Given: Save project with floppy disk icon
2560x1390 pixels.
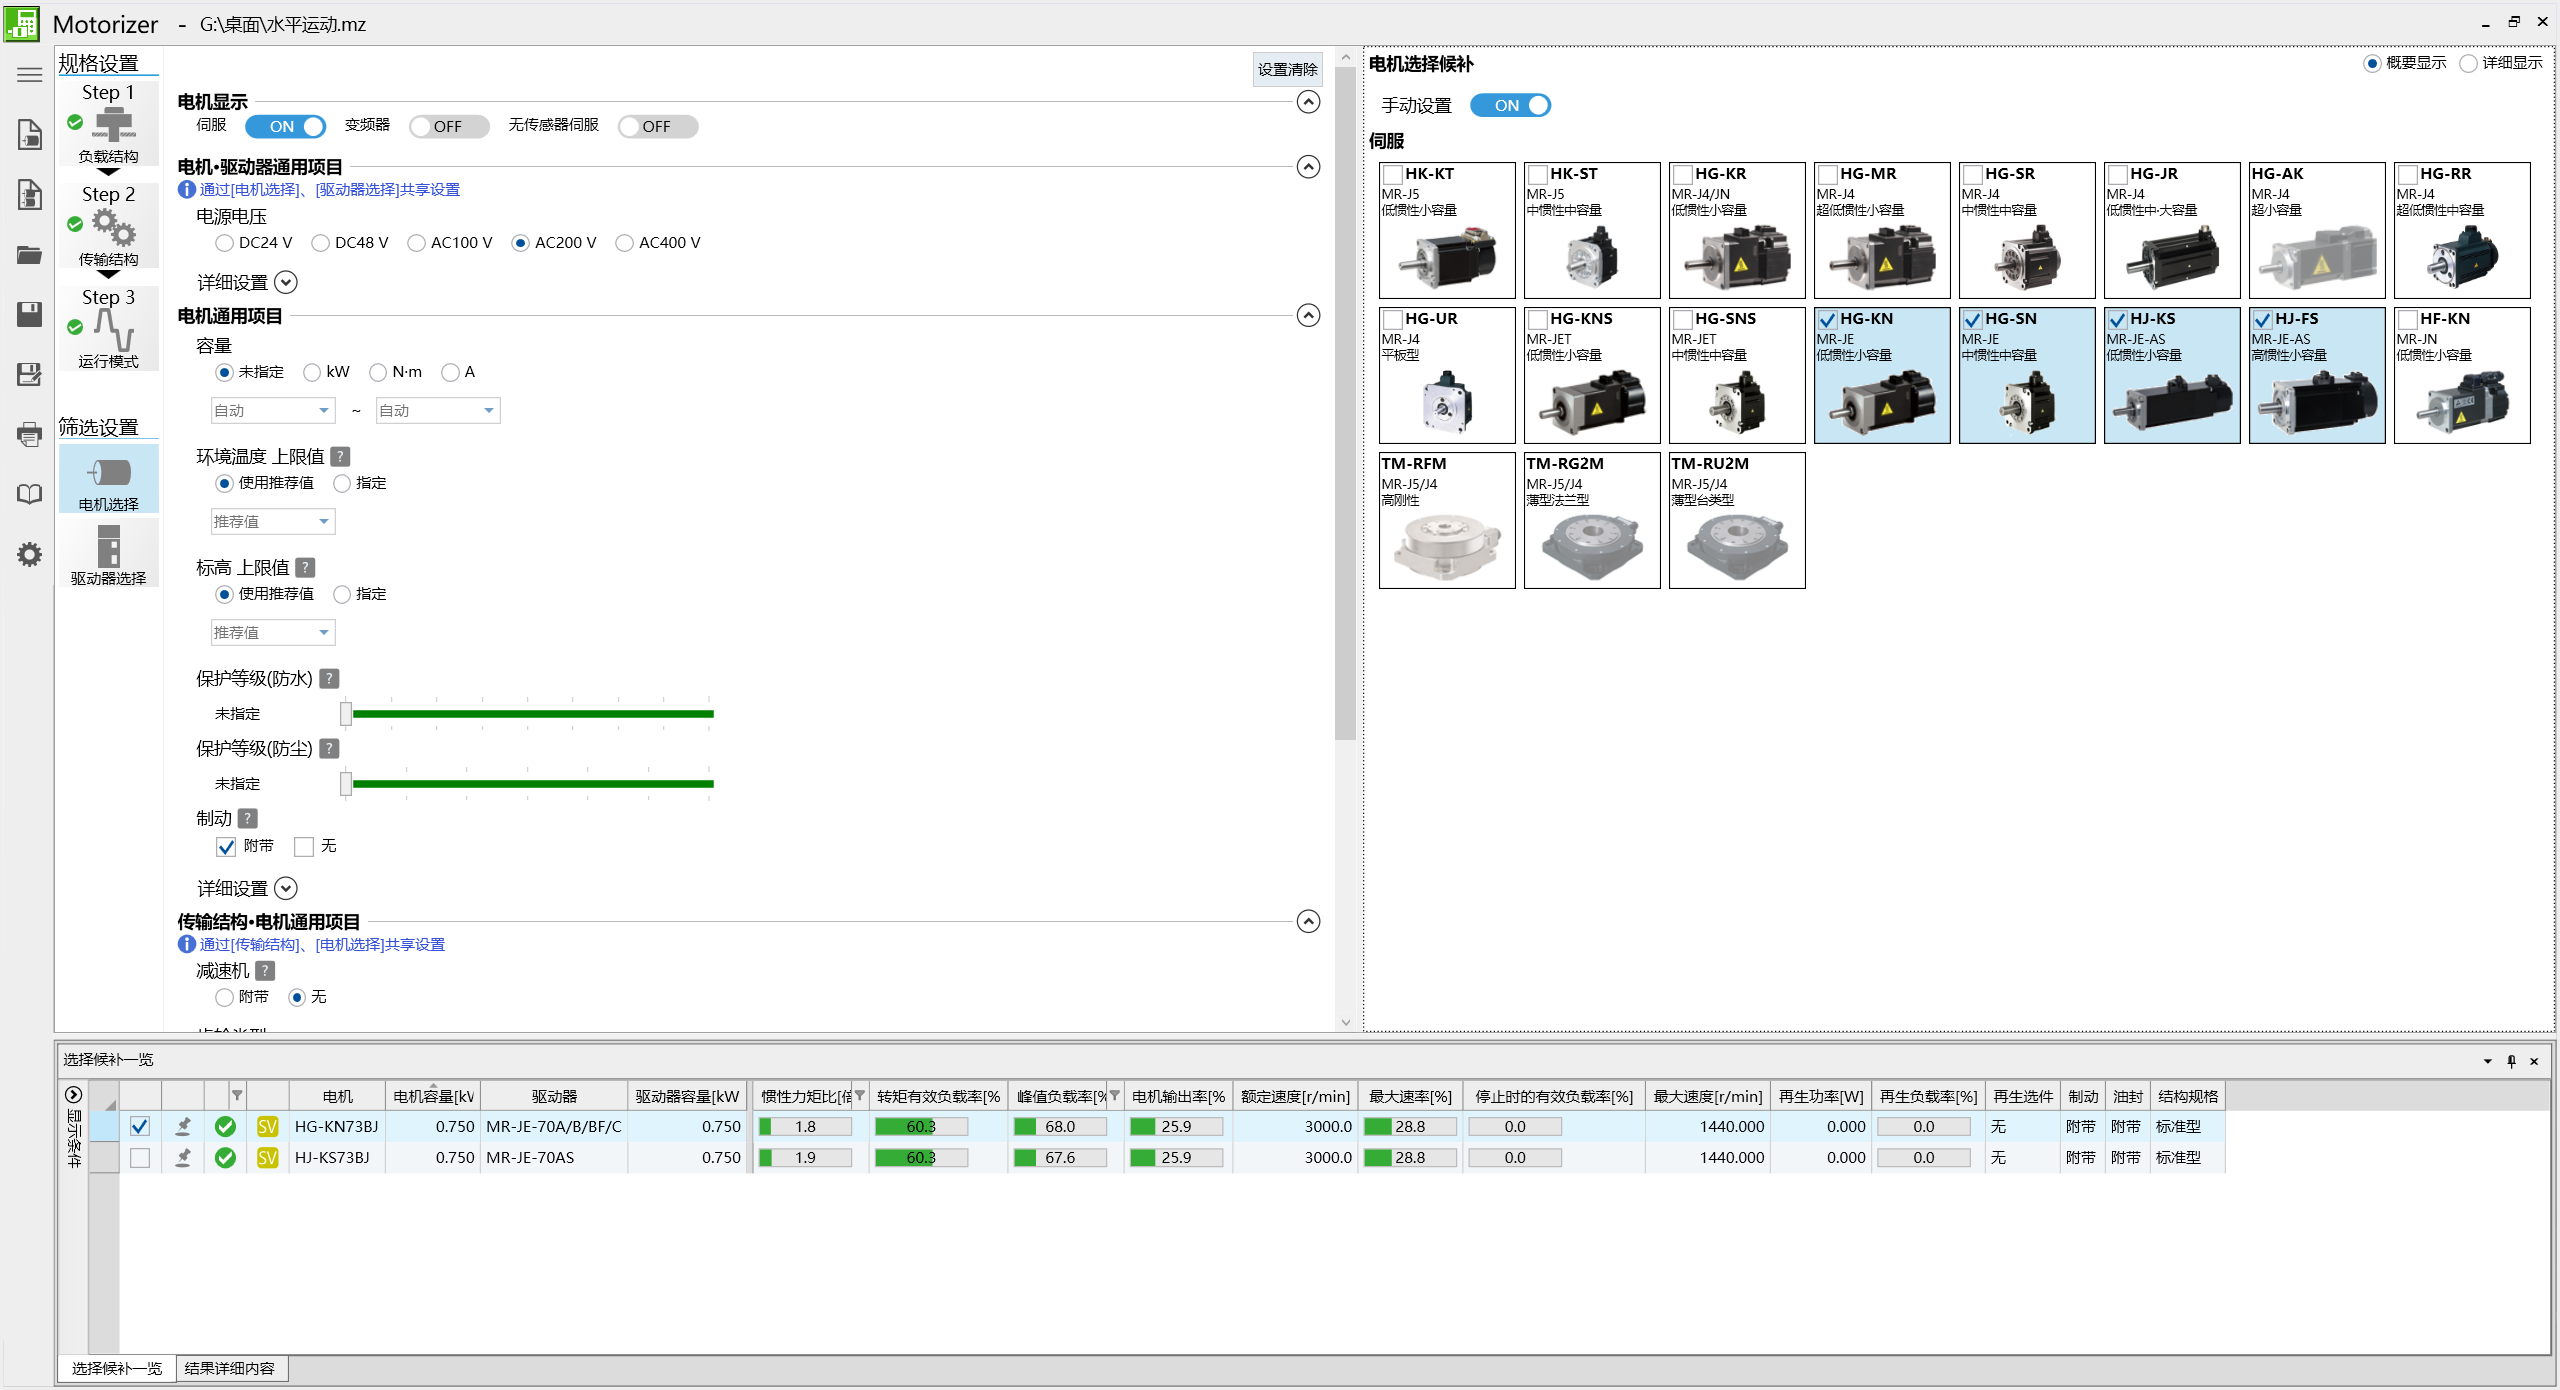Looking at the screenshot, I should coord(30,314).
